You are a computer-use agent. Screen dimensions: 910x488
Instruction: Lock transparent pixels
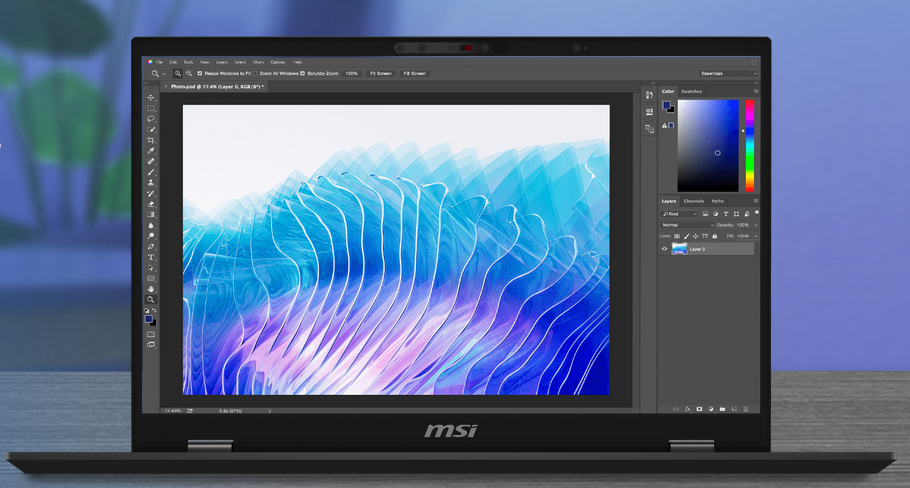[677, 236]
